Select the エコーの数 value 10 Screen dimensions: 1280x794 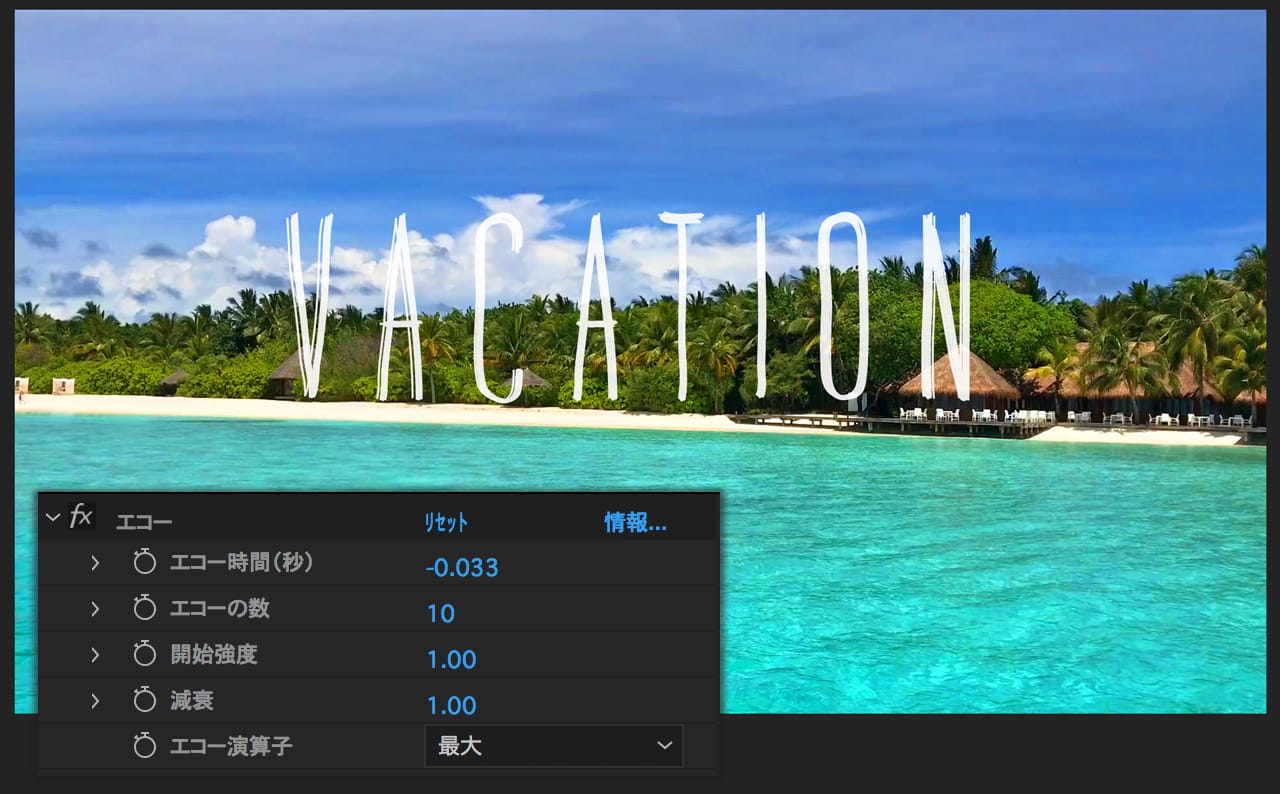tap(441, 614)
